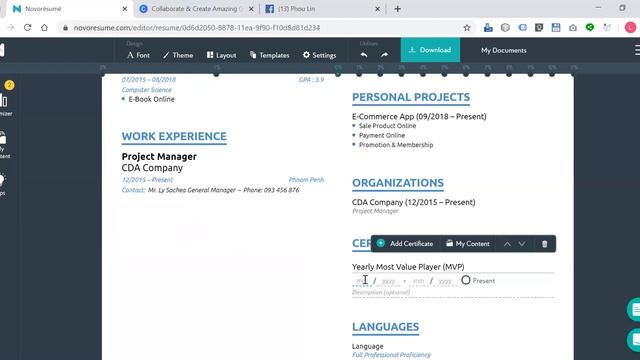Focus the certificate start year field
This screenshot has width=640, height=360.
coord(388,281)
